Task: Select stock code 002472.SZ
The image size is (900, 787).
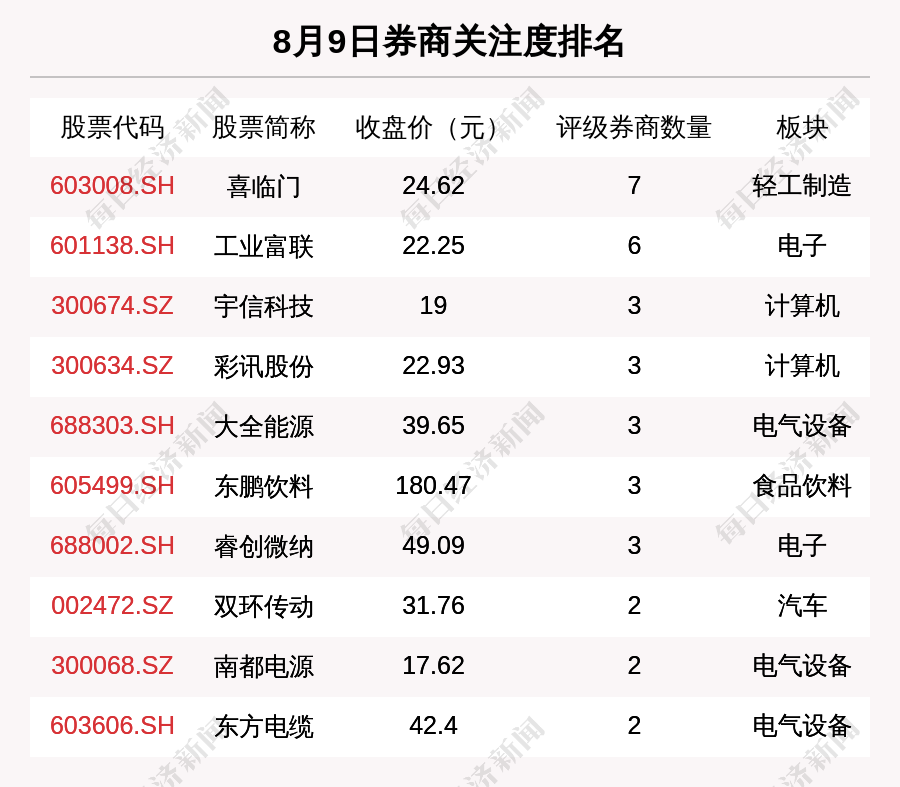Action: 112,606
